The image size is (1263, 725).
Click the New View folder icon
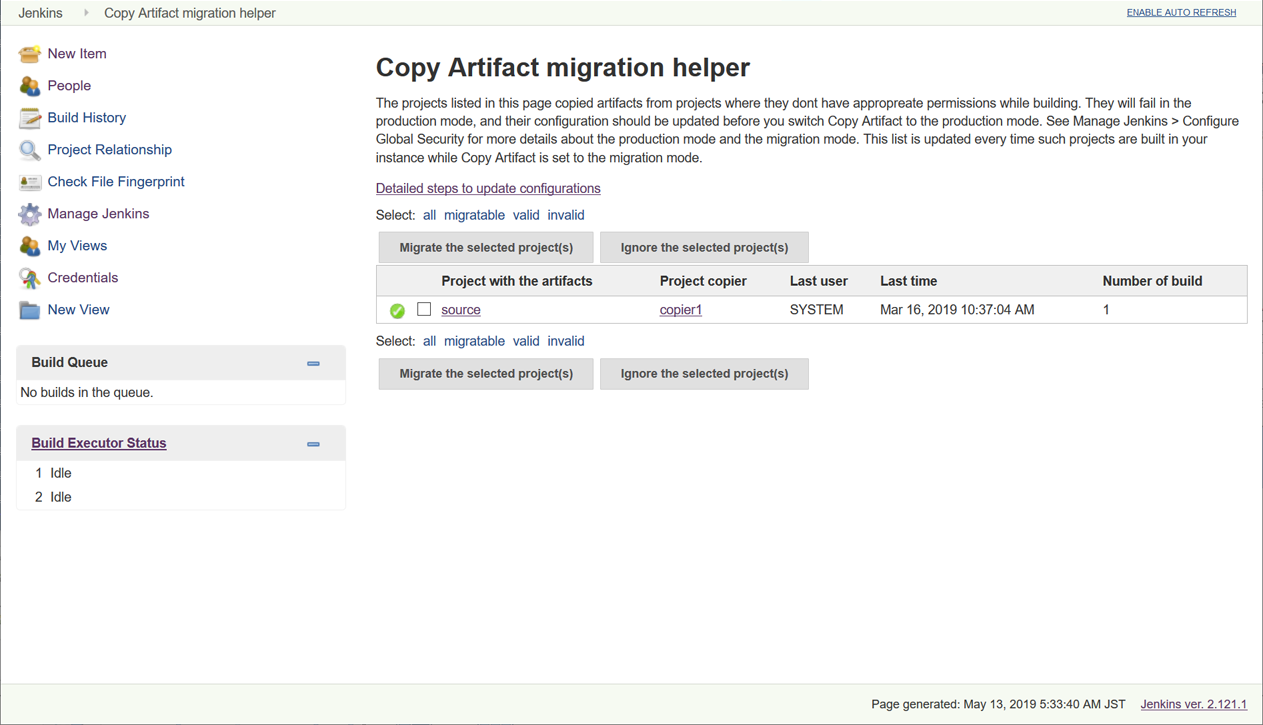pyautogui.click(x=29, y=310)
